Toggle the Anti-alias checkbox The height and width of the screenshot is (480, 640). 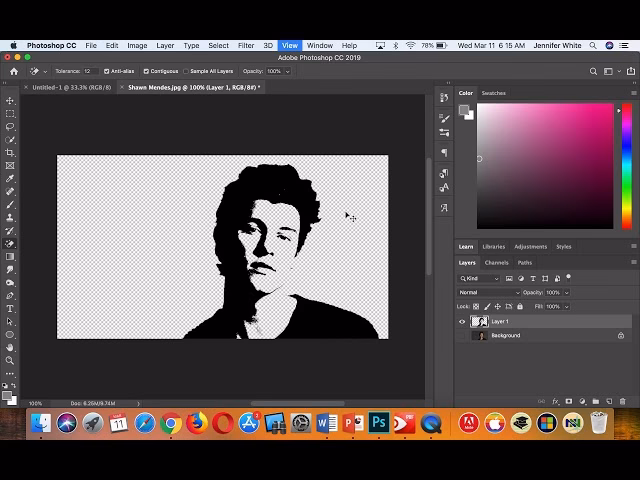coord(107,71)
